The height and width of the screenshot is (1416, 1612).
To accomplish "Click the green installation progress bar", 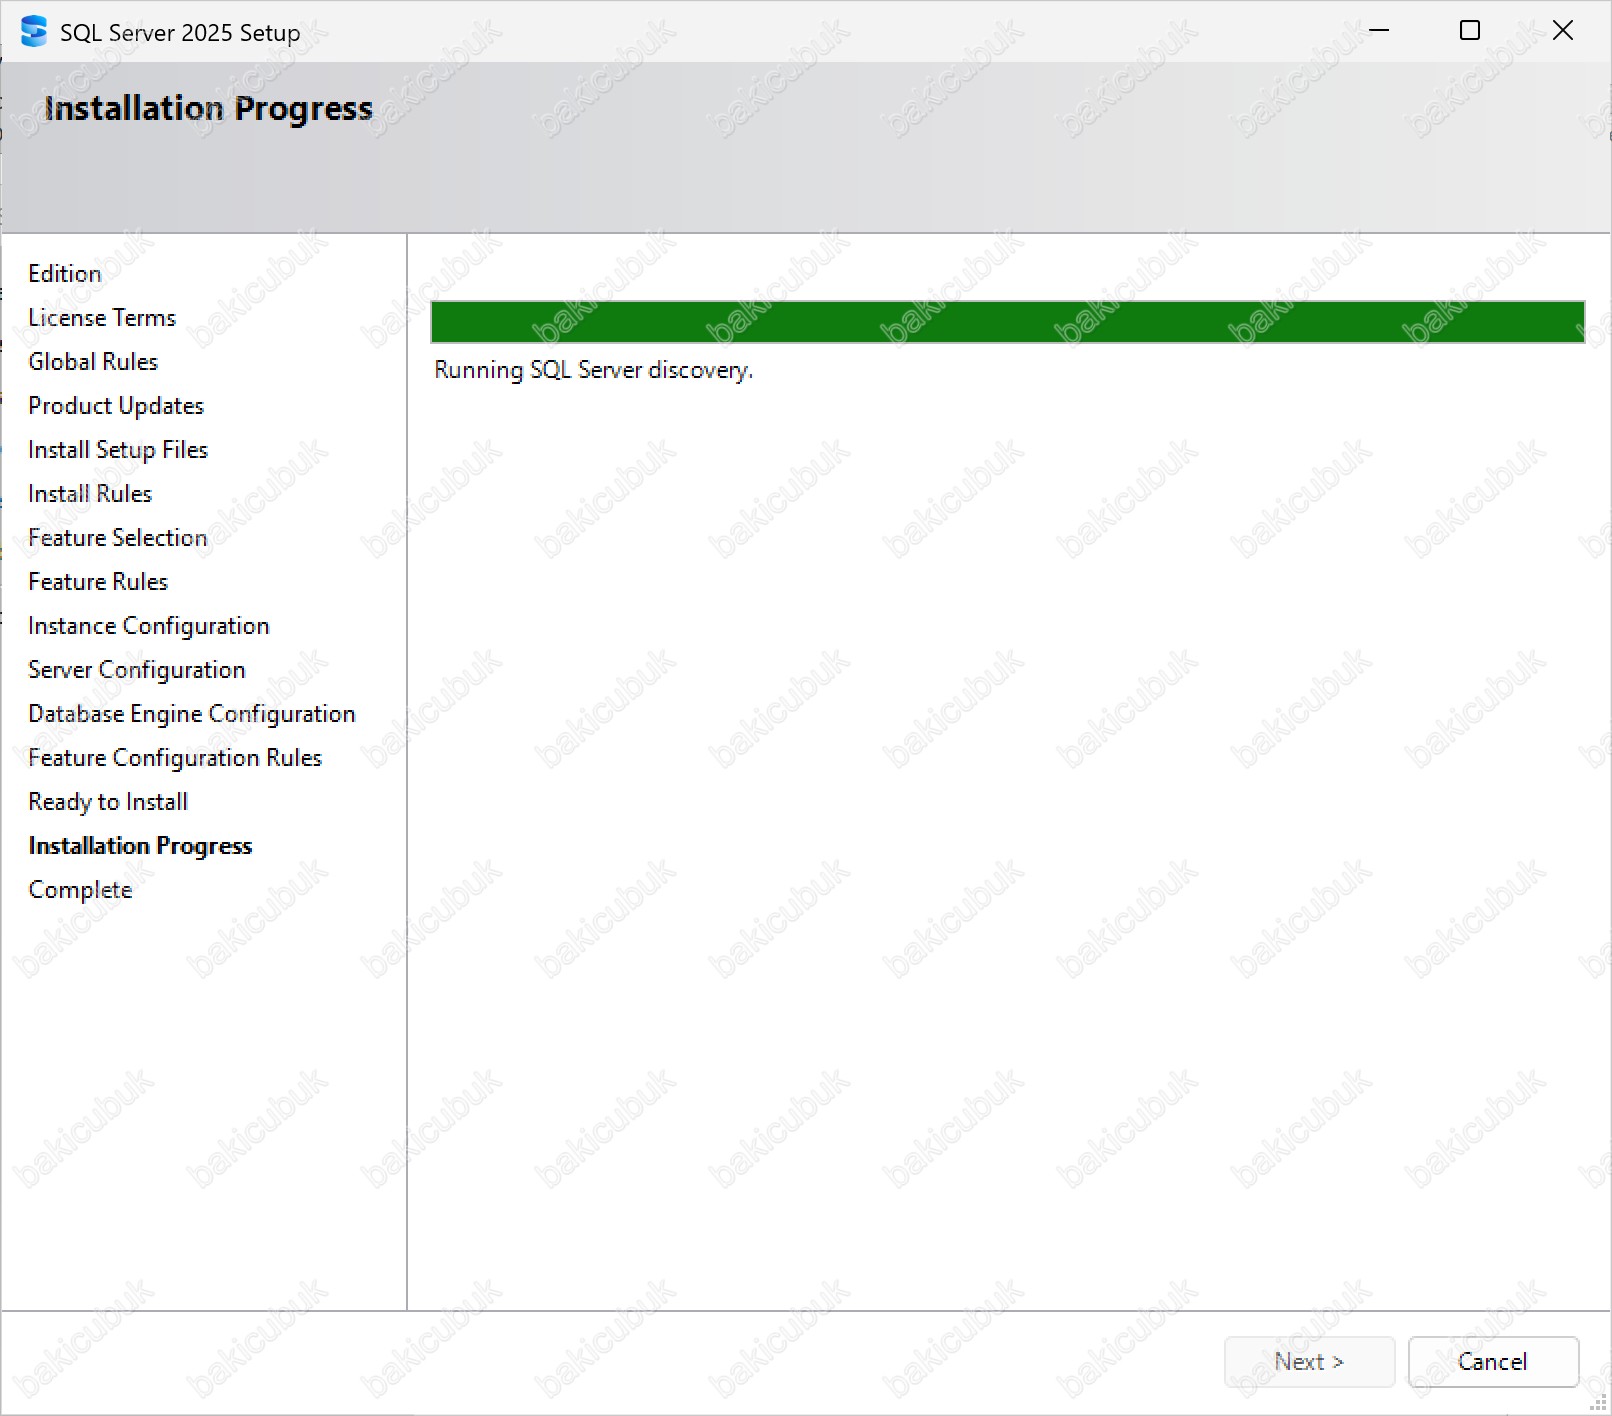I will pyautogui.click(x=1007, y=322).
